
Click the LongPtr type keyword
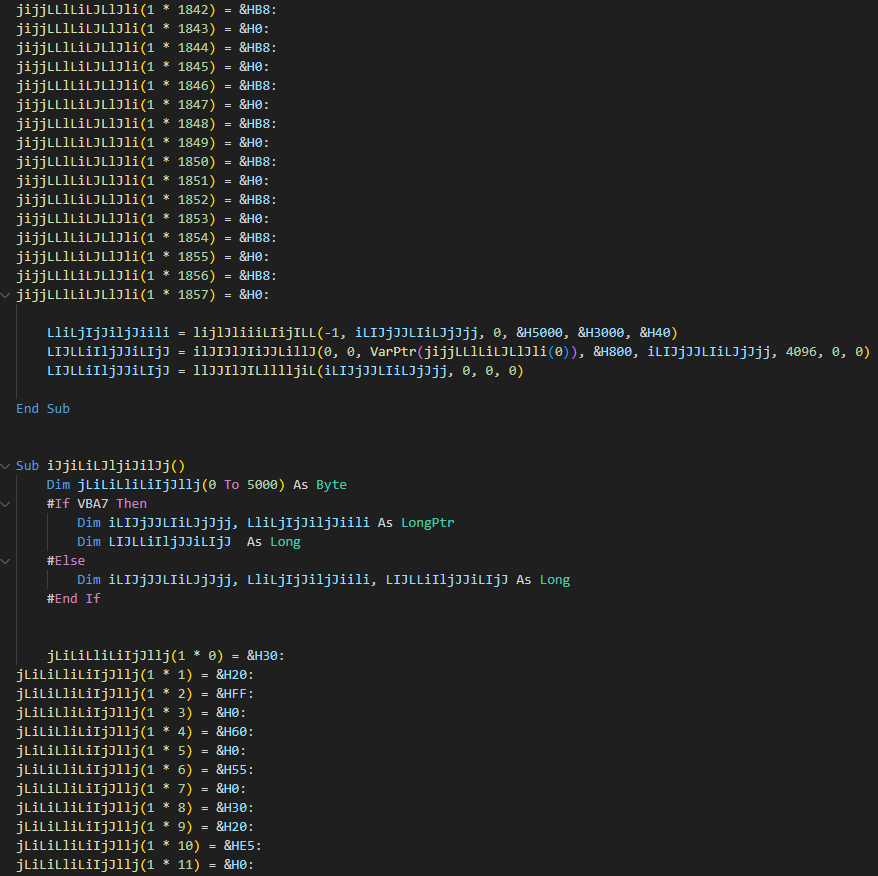428,523
